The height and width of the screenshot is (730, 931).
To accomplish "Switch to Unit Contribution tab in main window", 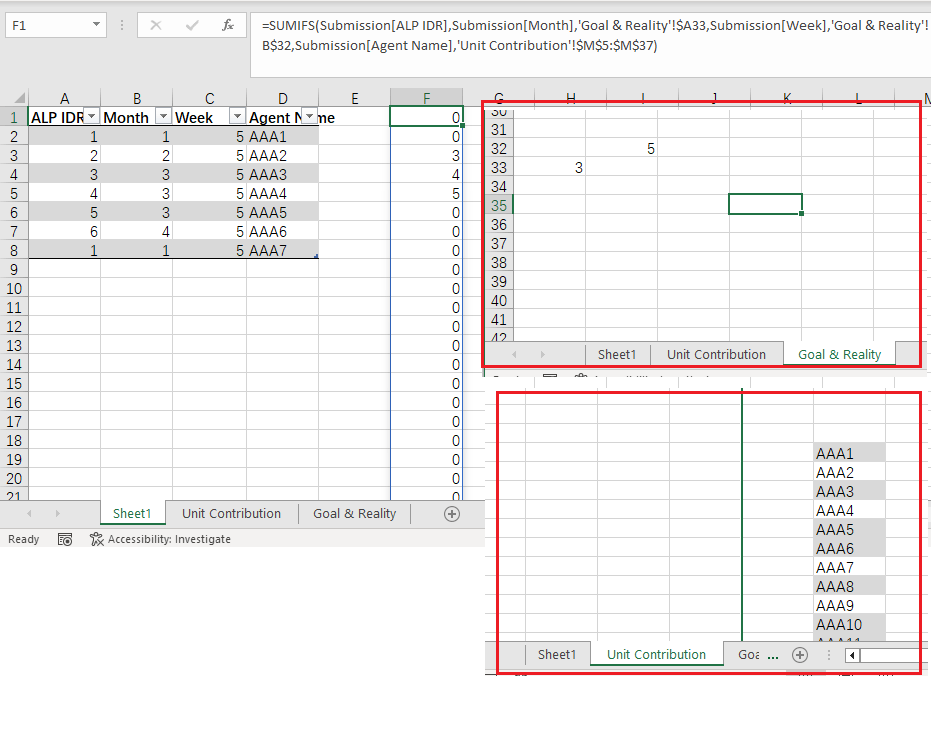I will tap(232, 514).
